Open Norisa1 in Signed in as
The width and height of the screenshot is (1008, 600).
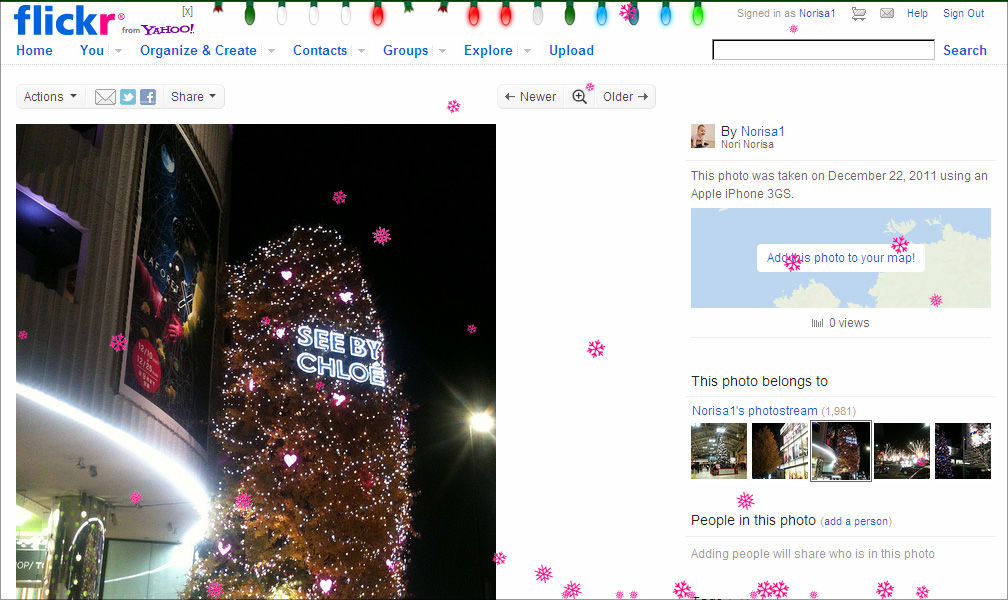(x=817, y=14)
